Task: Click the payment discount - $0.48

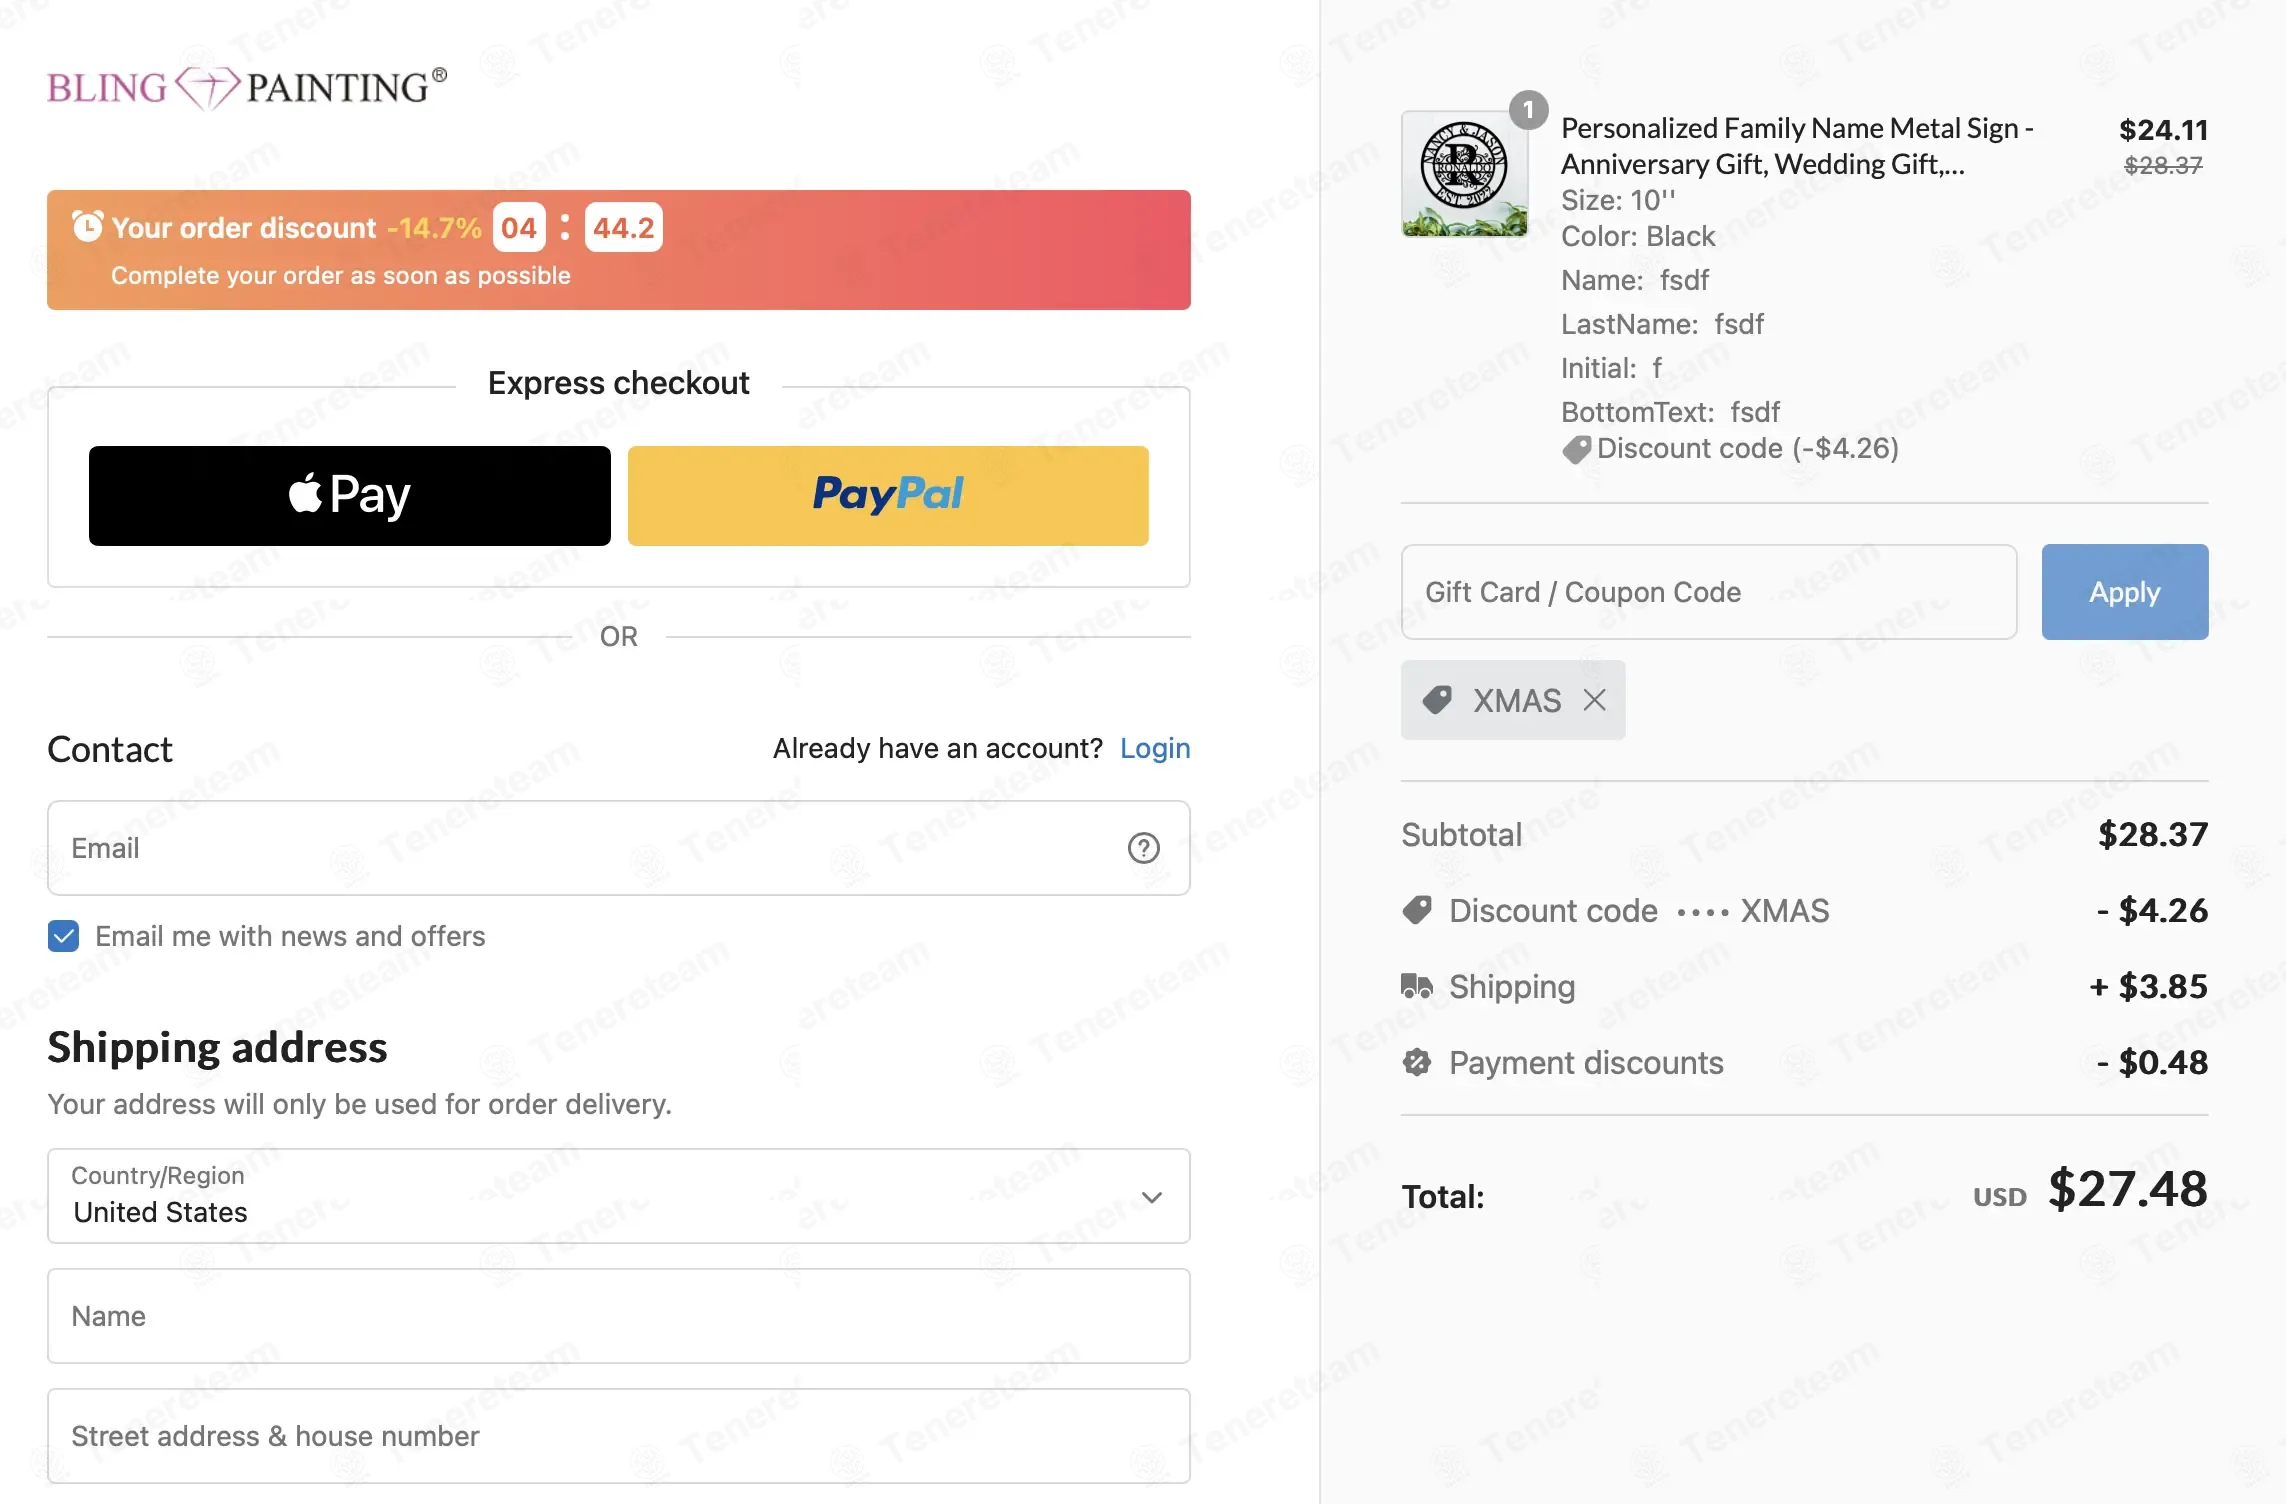Action: click(2153, 1062)
